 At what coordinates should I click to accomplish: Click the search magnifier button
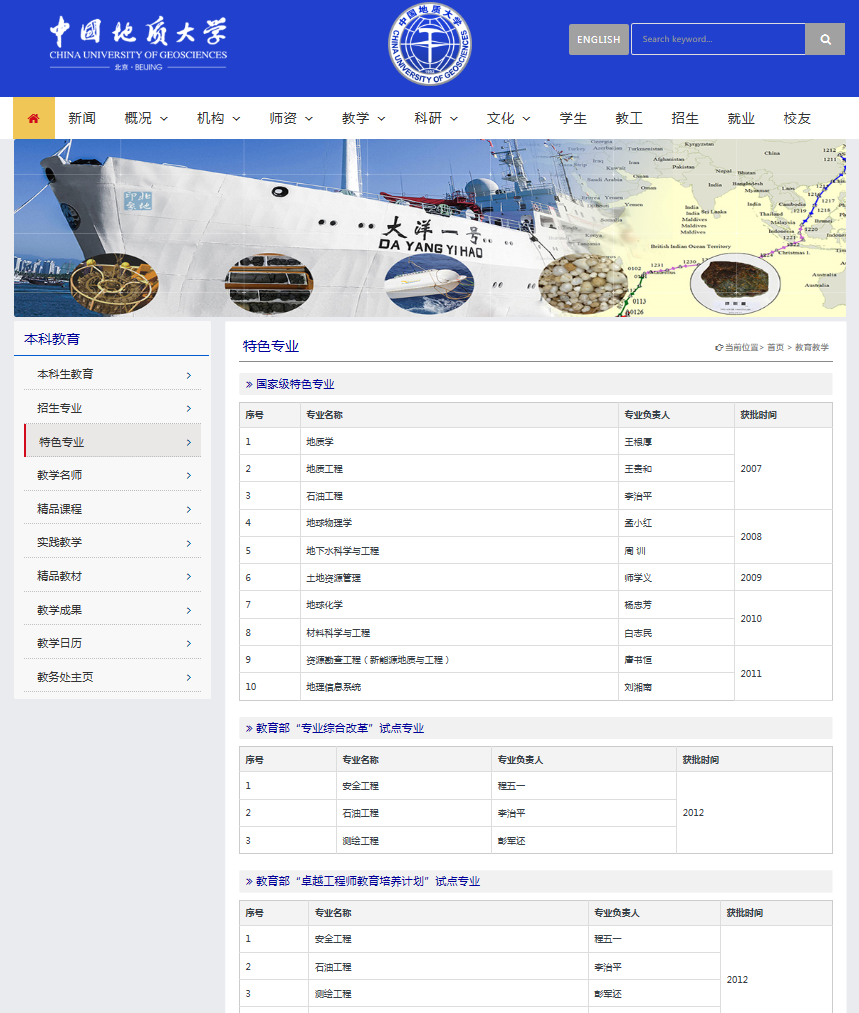[x=825, y=39]
